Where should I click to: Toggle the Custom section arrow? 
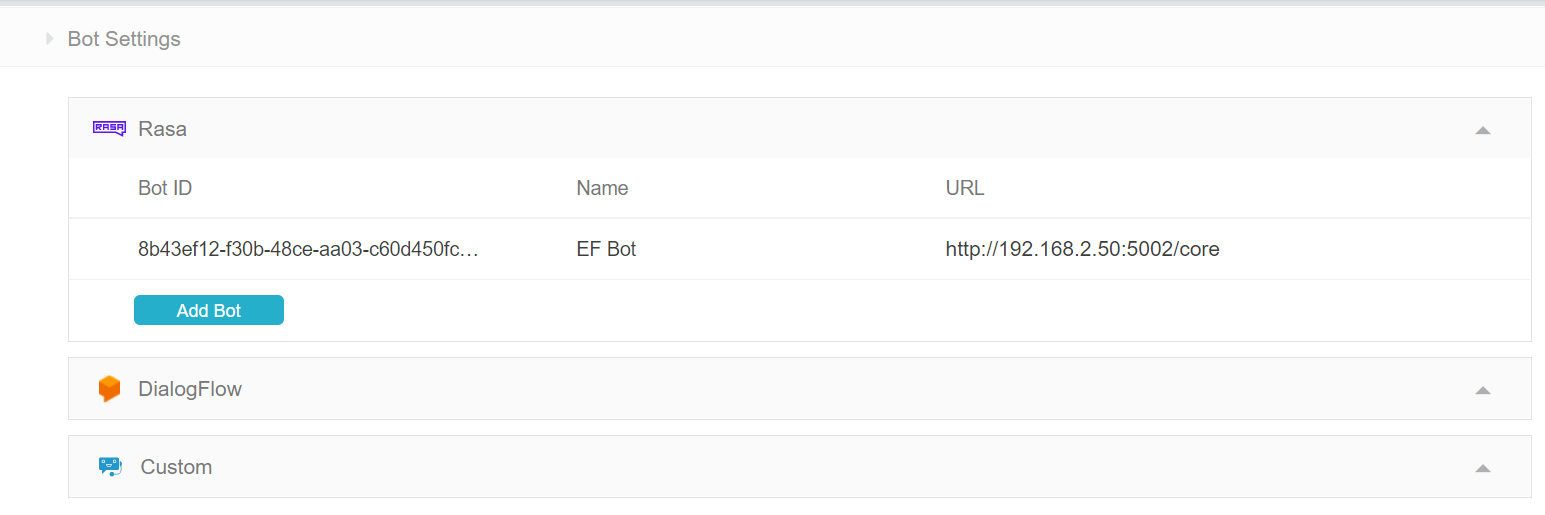point(1482,467)
